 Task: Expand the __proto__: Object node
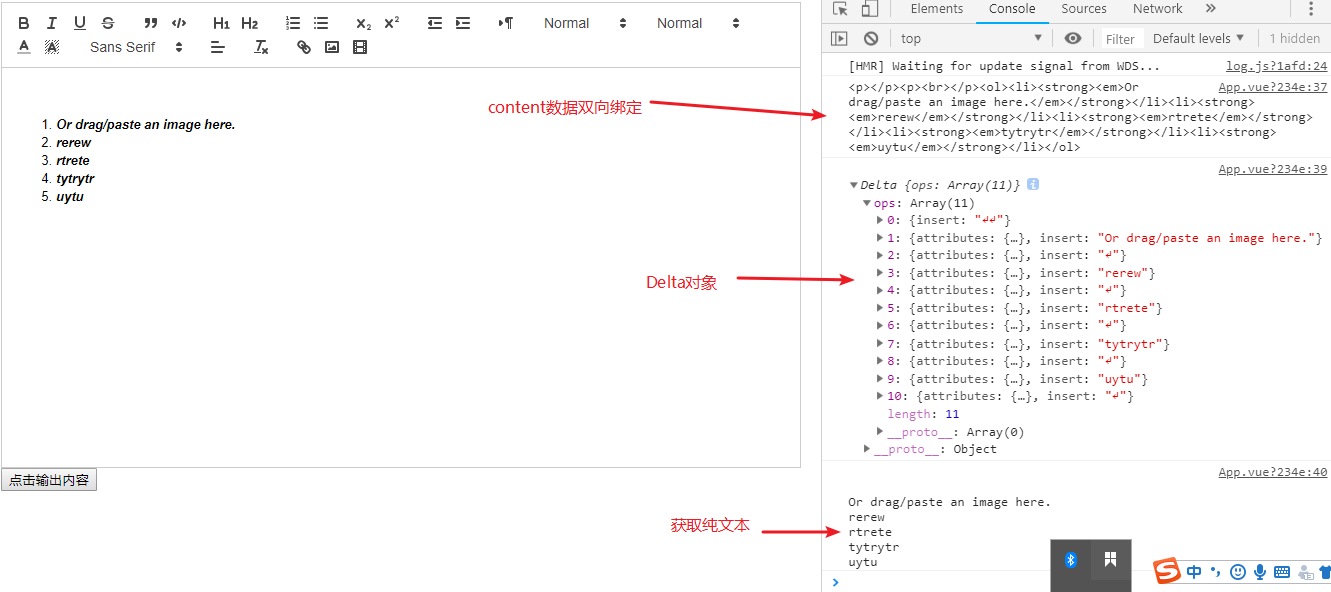(x=867, y=449)
